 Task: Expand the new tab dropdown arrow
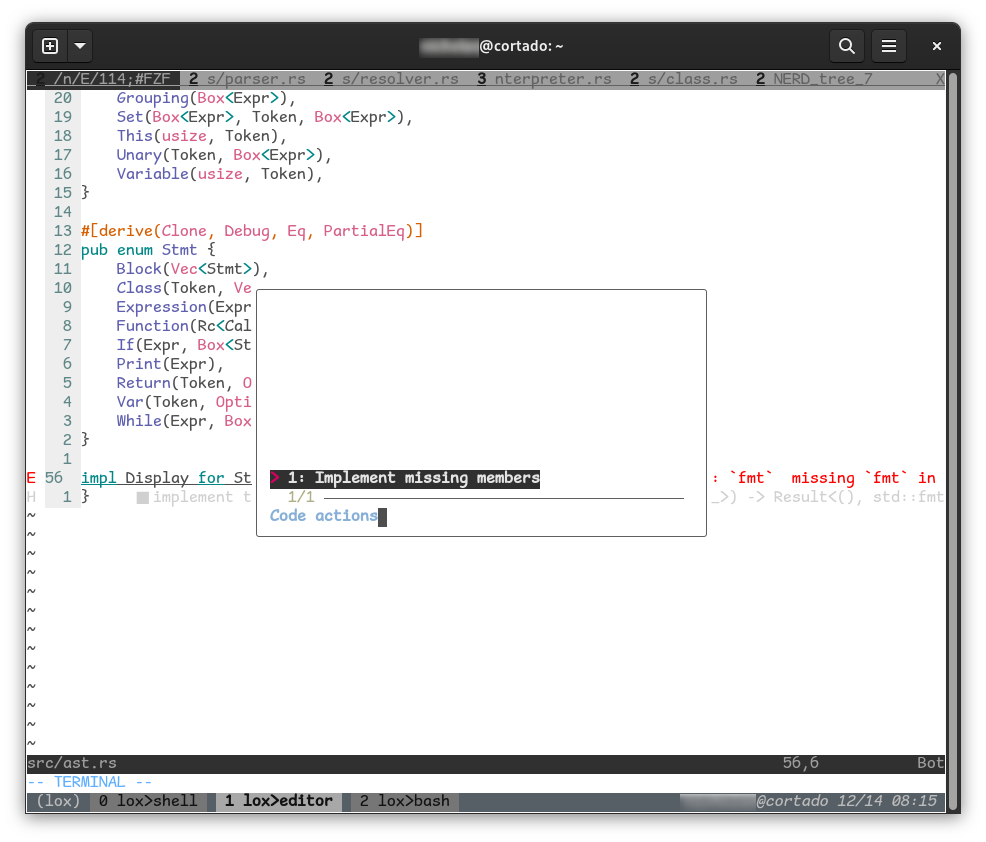click(80, 46)
